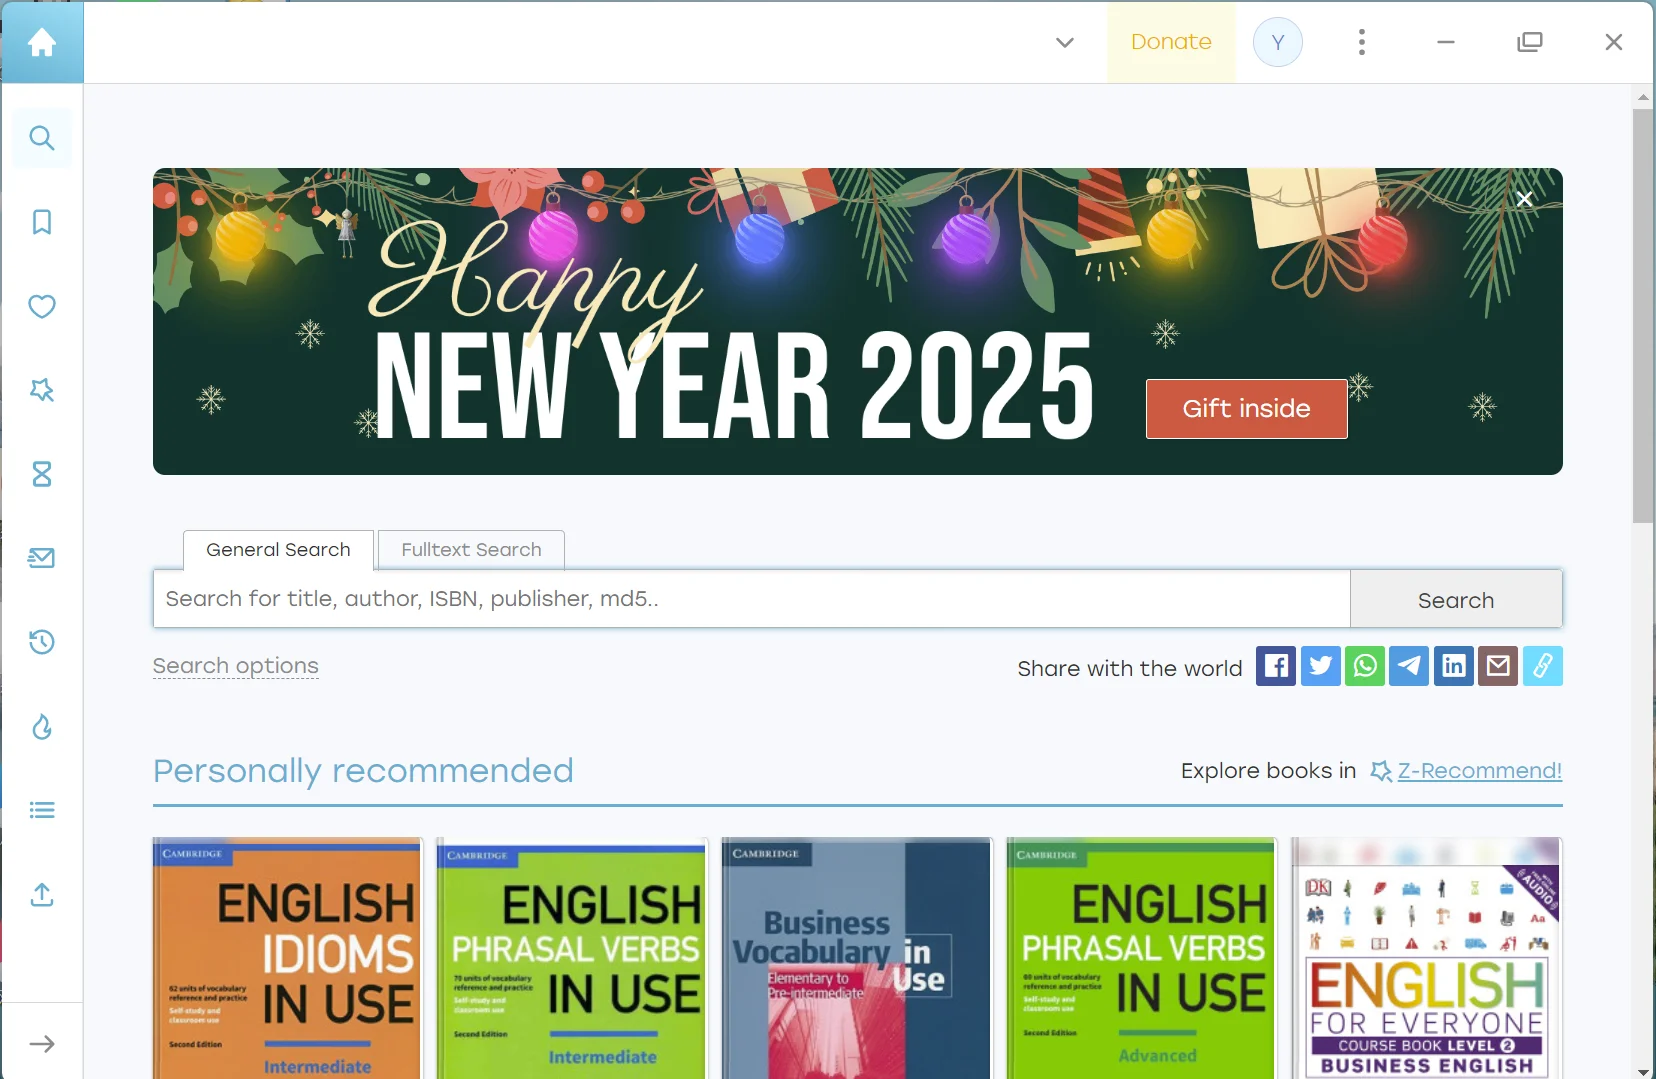Expand Search options
The width and height of the screenshot is (1656, 1079).
click(236, 666)
